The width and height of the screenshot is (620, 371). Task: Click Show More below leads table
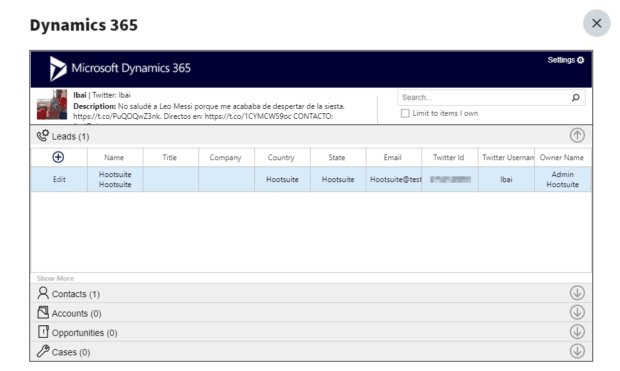[55, 278]
